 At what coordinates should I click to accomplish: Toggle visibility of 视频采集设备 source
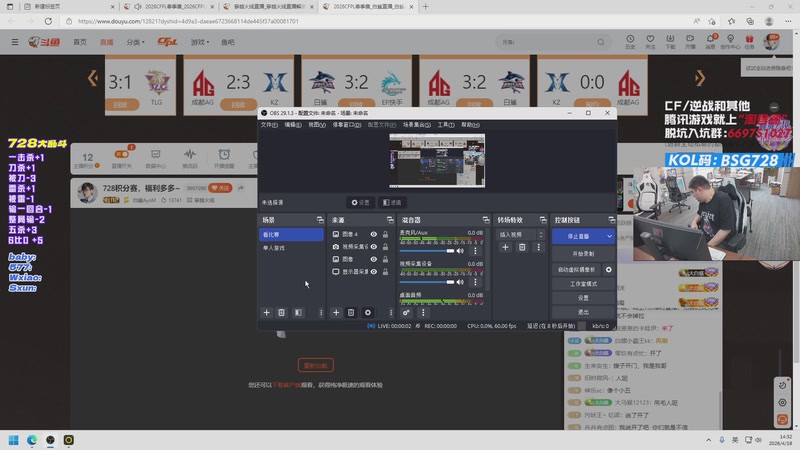[x=373, y=246]
